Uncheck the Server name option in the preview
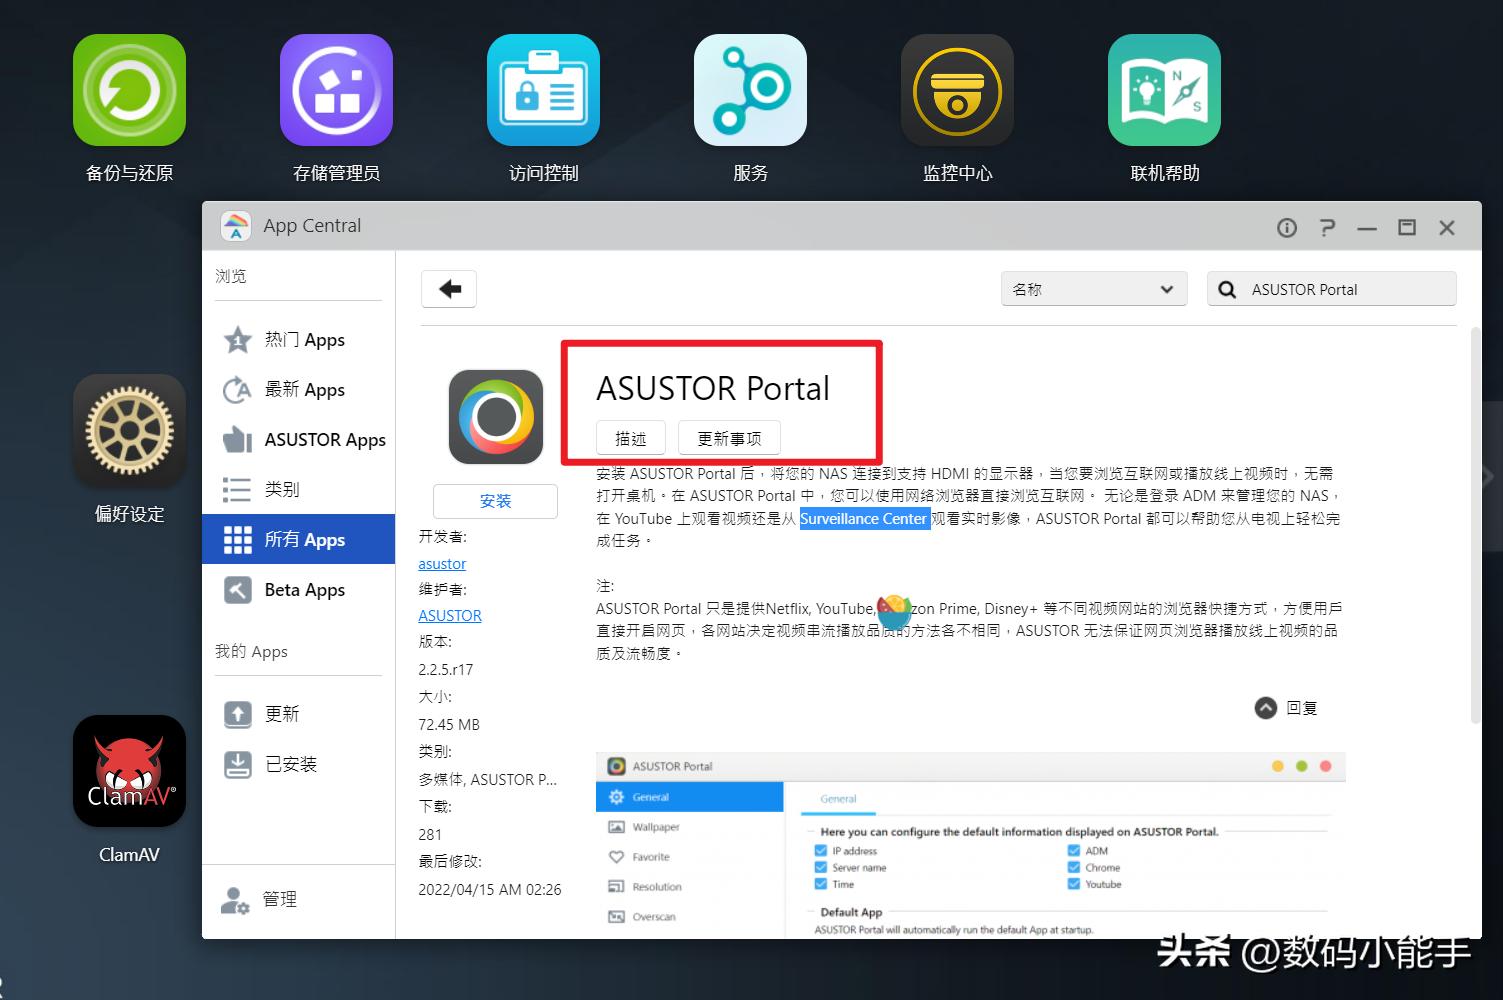 tap(821, 867)
